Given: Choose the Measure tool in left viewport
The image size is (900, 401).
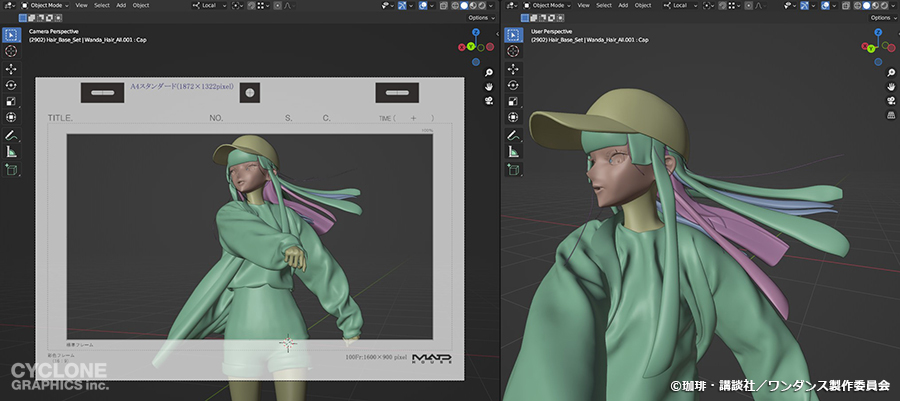Looking at the screenshot, I should pyautogui.click(x=11, y=151).
